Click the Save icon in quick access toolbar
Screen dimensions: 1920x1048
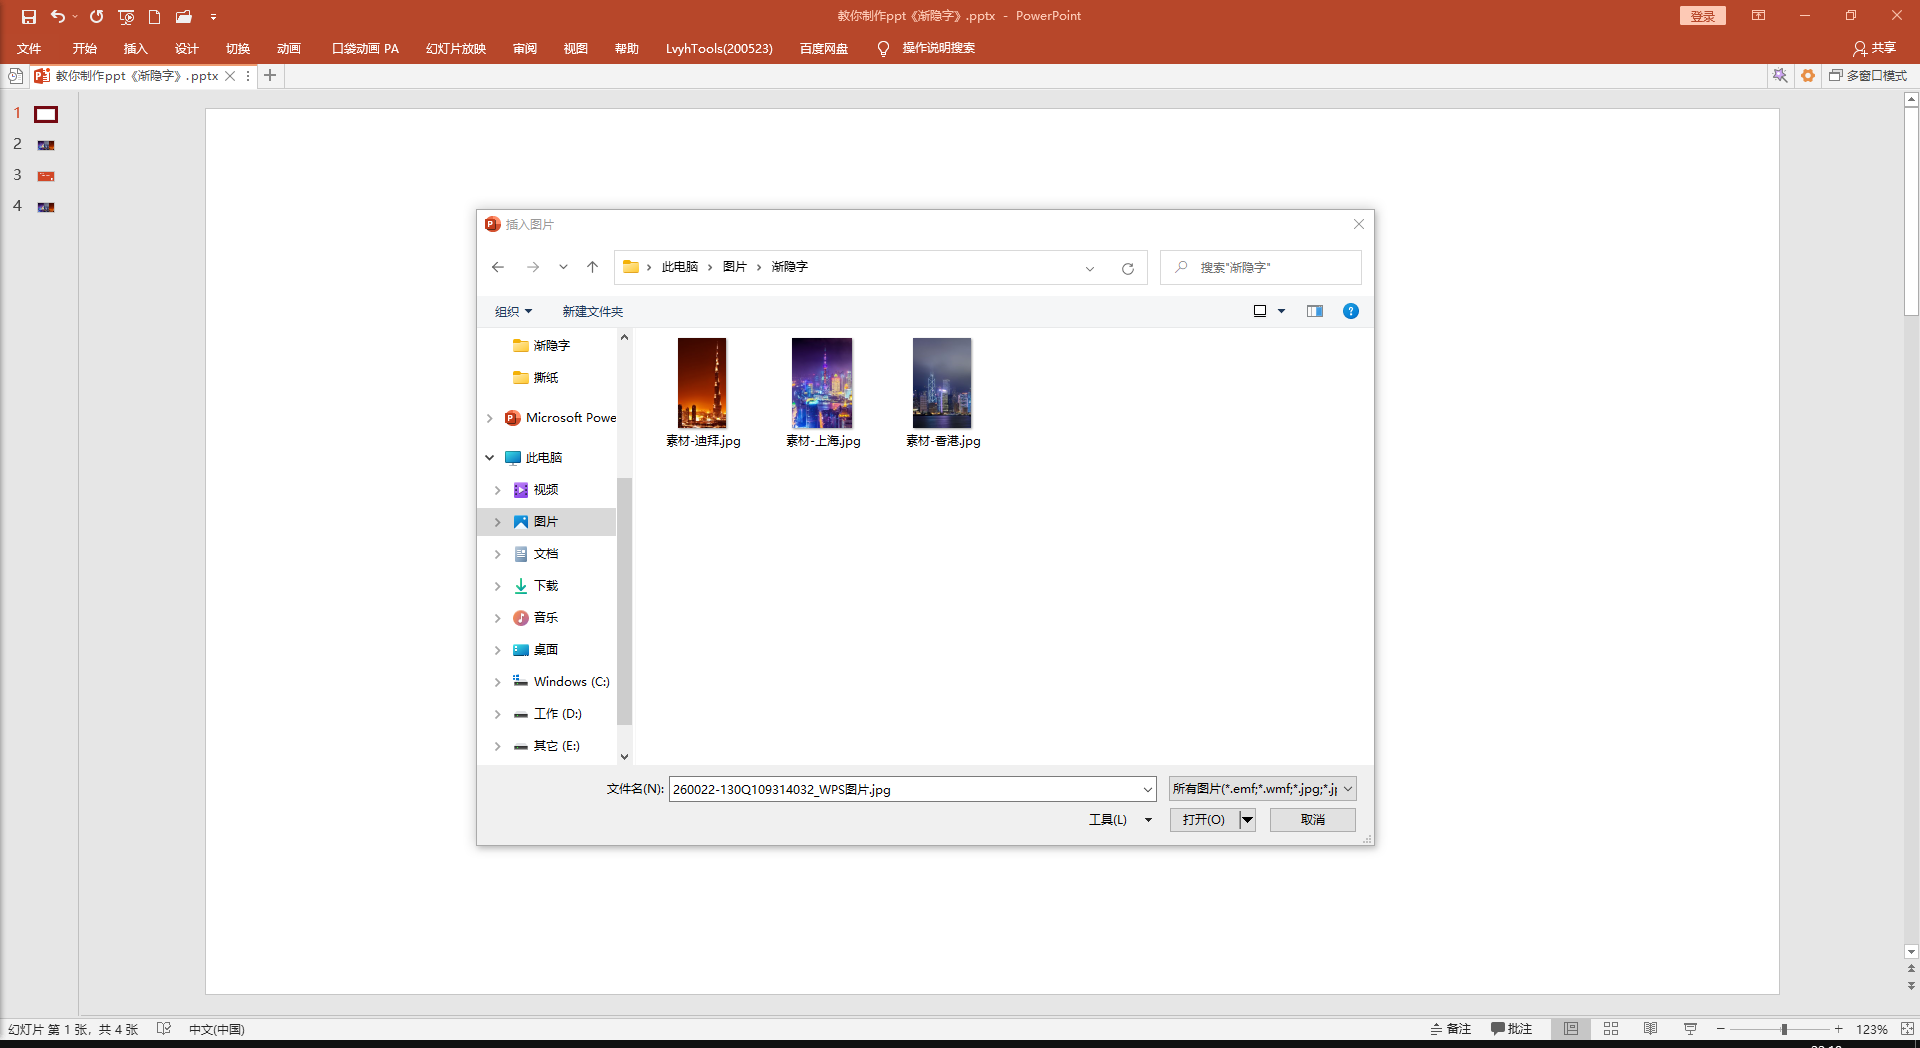coord(29,17)
